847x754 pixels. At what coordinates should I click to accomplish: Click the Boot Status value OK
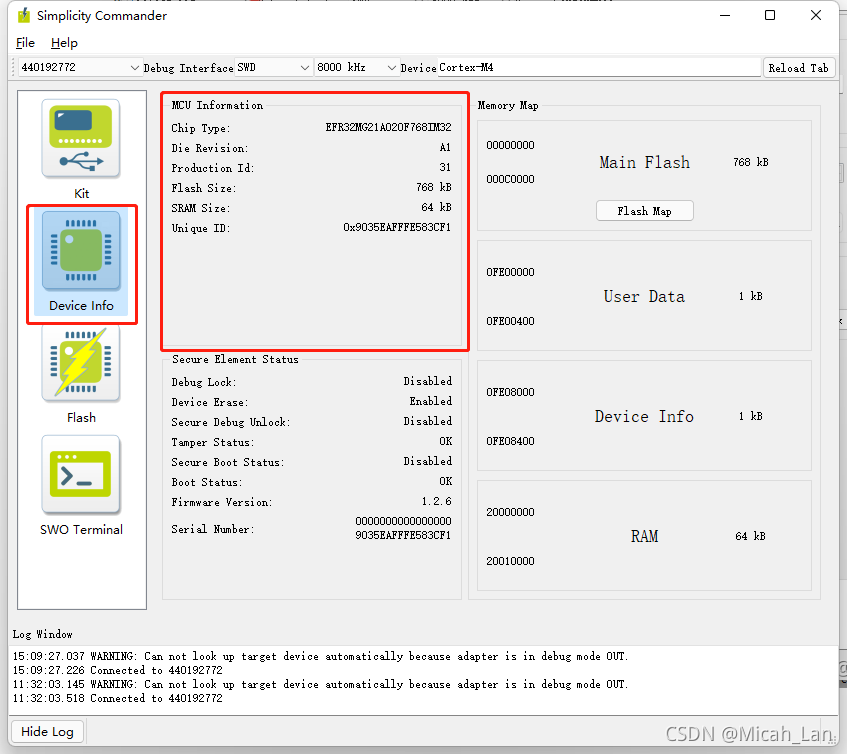pos(446,481)
